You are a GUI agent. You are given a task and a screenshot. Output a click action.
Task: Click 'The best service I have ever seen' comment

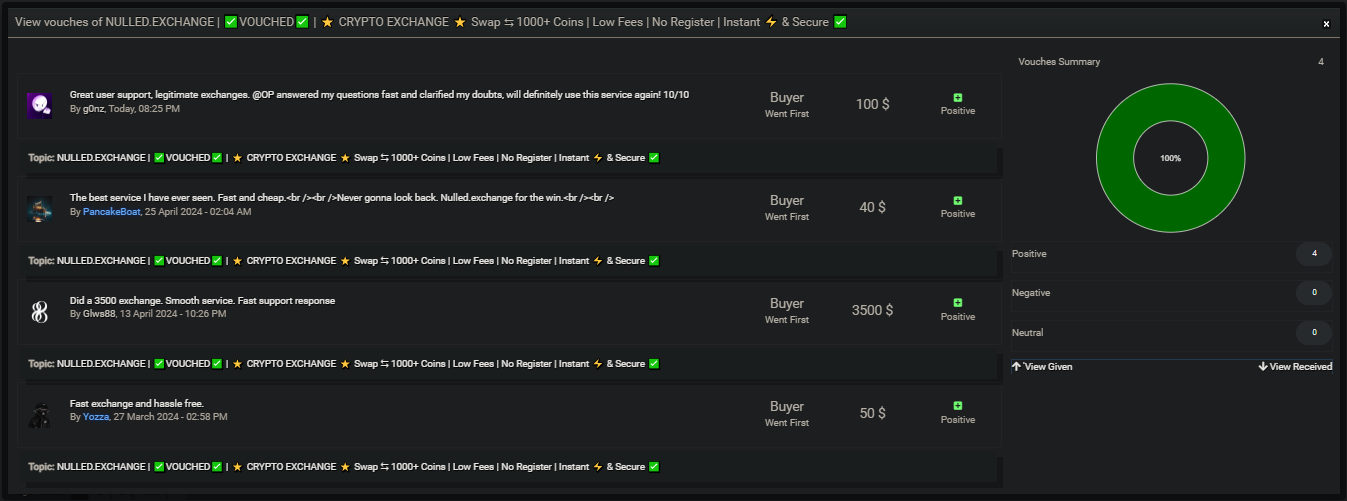pos(342,198)
